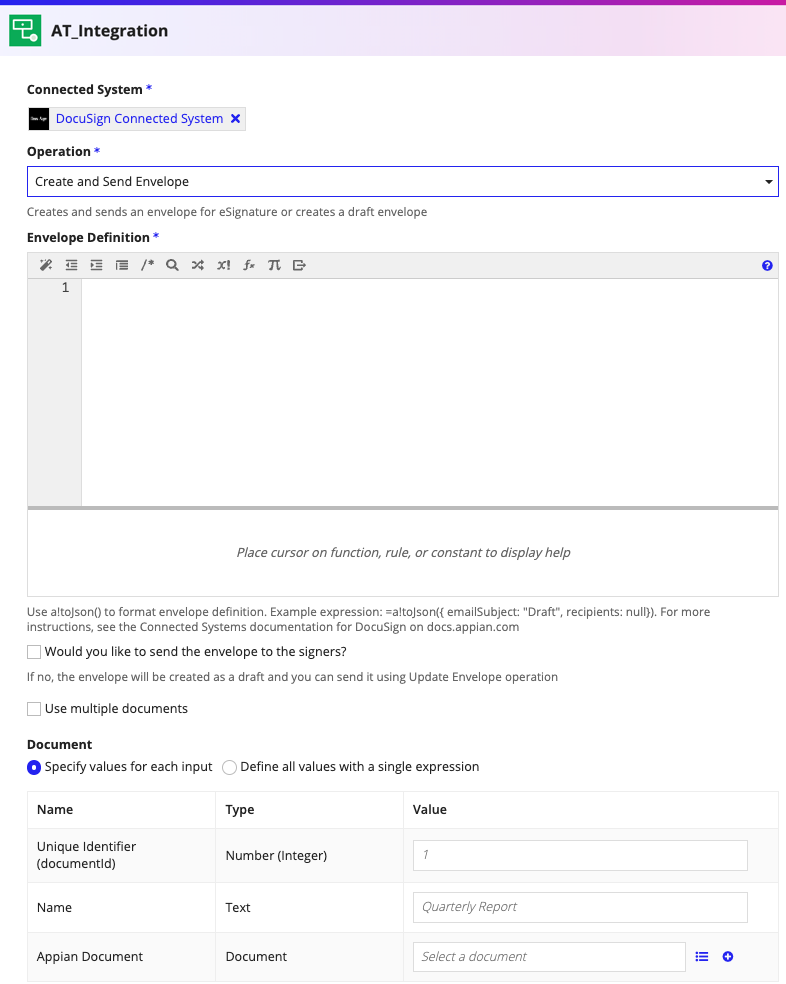Click the magic wand format expression icon
The height and width of the screenshot is (984, 786).
tap(46, 265)
